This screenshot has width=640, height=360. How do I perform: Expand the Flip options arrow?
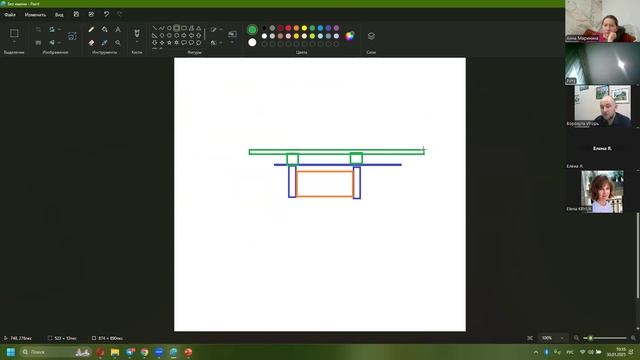click(59, 42)
